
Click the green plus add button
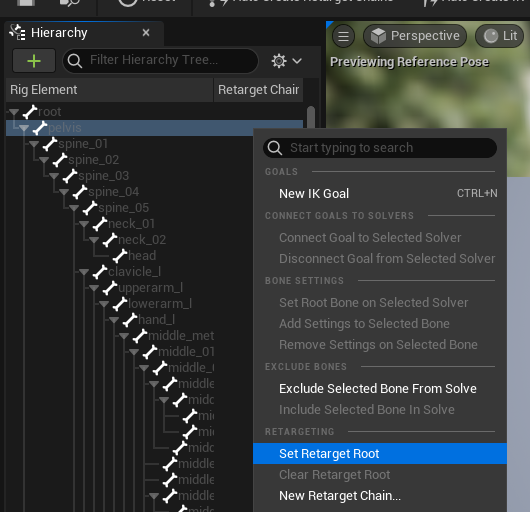coord(34,61)
